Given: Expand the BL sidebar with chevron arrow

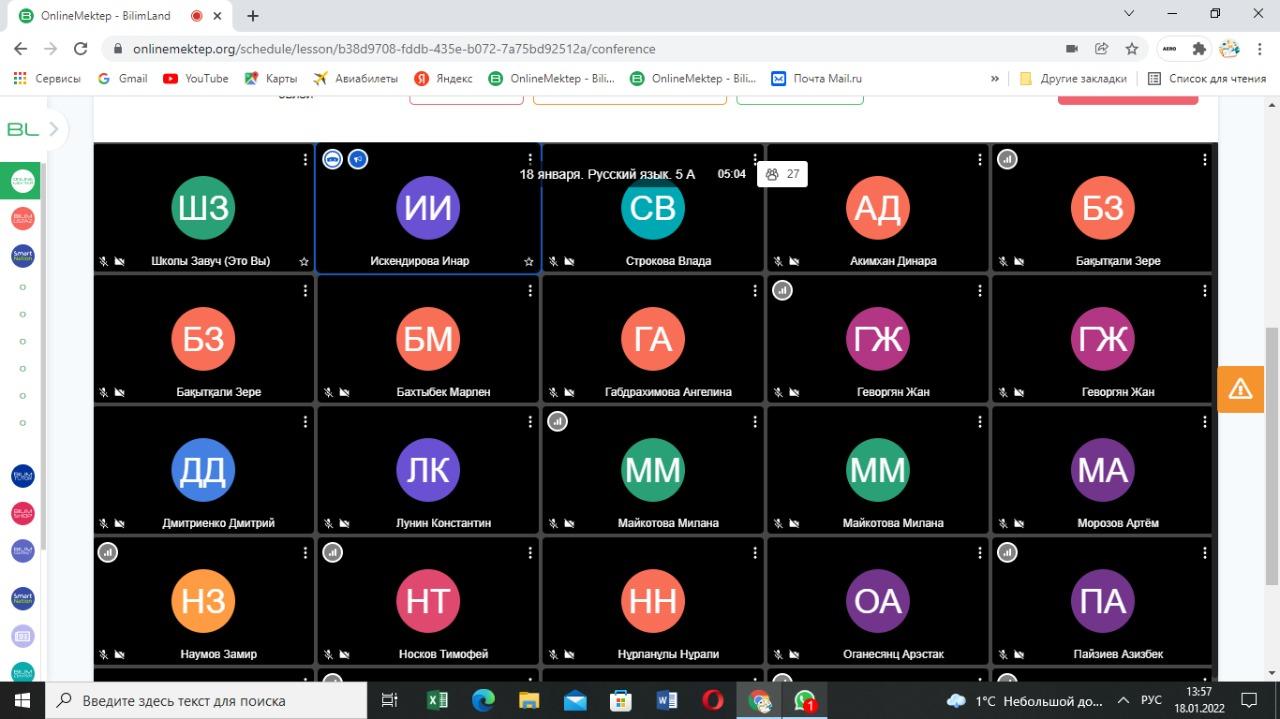Looking at the screenshot, I should pos(54,129).
